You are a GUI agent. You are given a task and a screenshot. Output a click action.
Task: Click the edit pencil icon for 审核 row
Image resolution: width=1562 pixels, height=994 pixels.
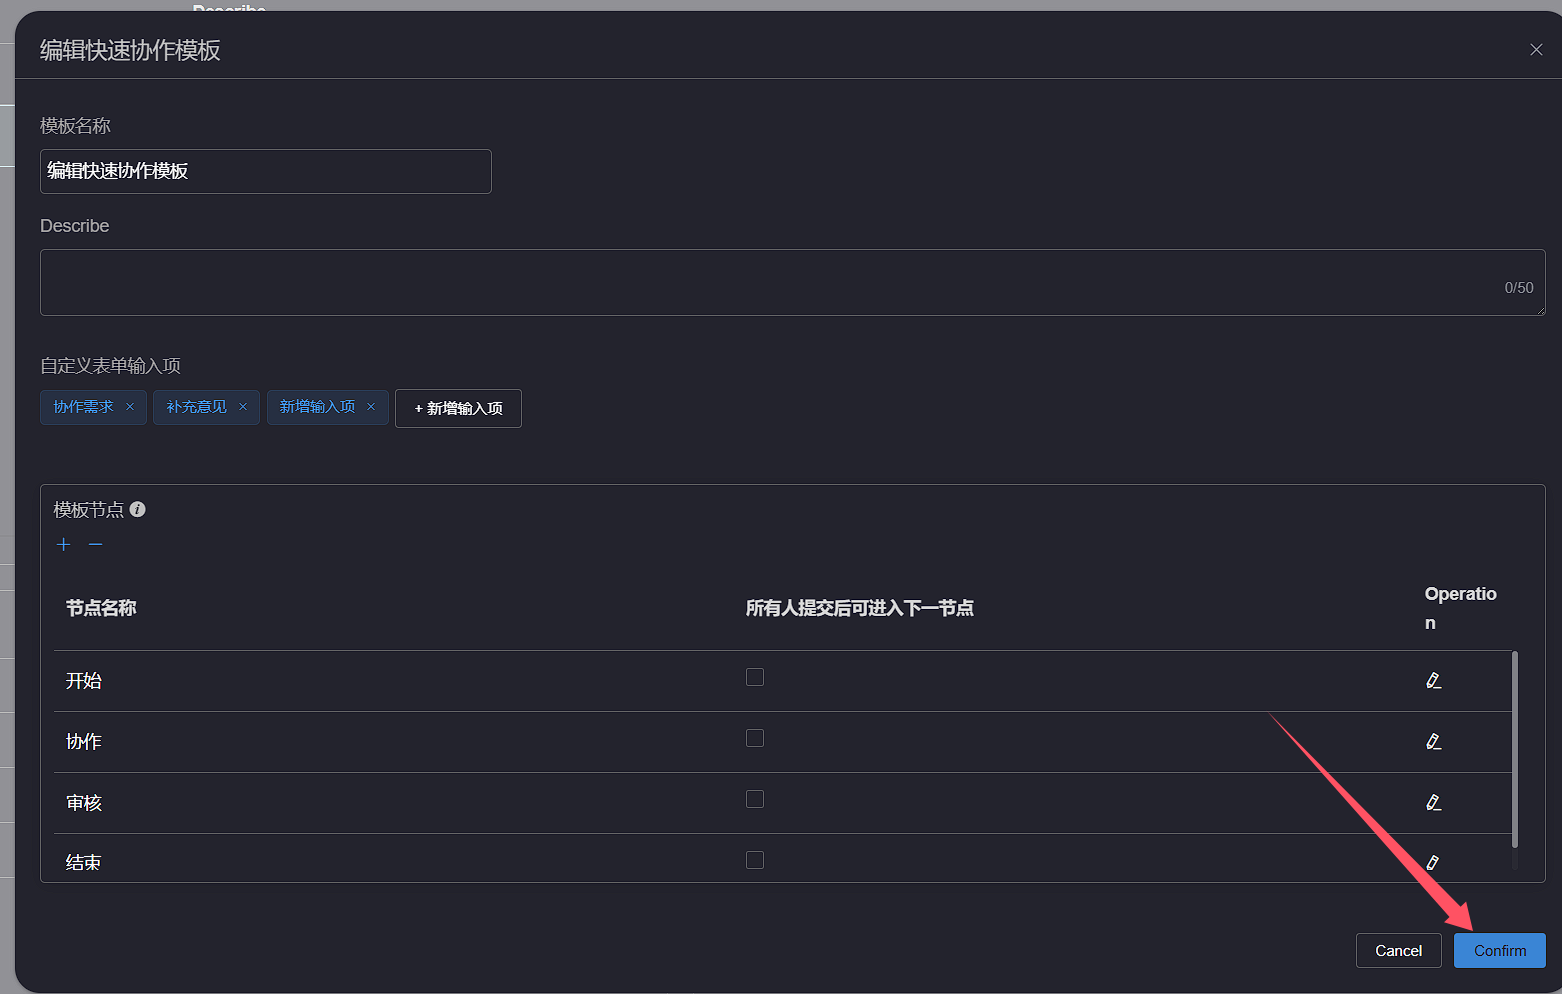tap(1433, 803)
